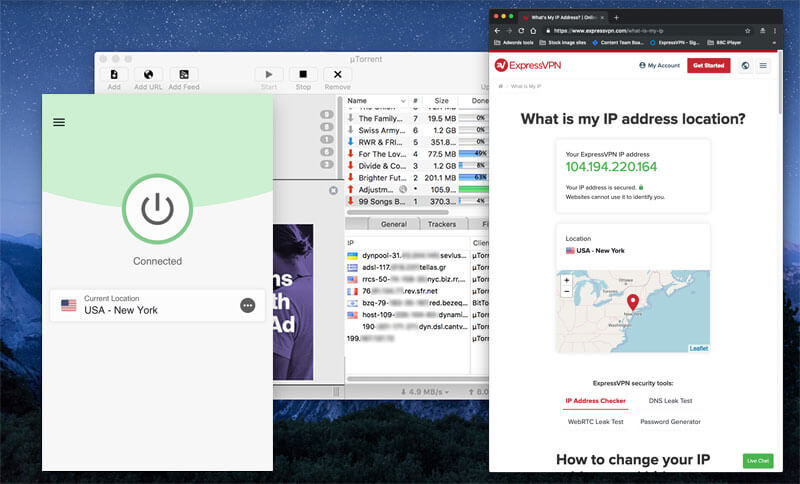Bookmark this page with the star icon
Image resolution: width=800 pixels, height=484 pixels.
point(747,31)
